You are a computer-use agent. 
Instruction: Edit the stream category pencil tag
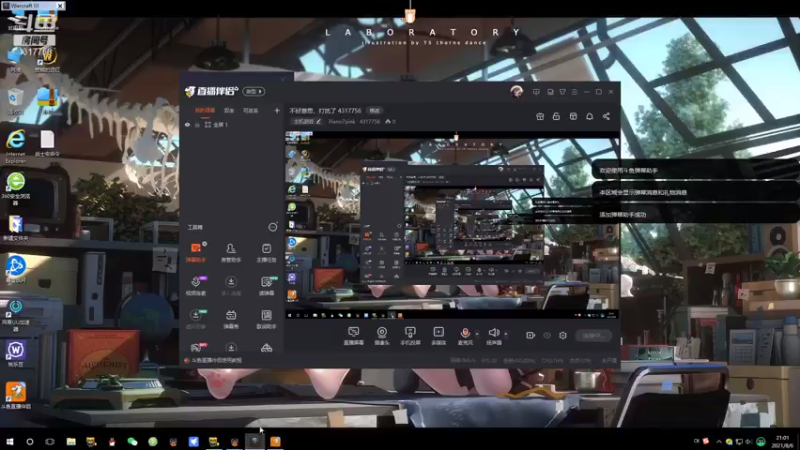coord(307,121)
